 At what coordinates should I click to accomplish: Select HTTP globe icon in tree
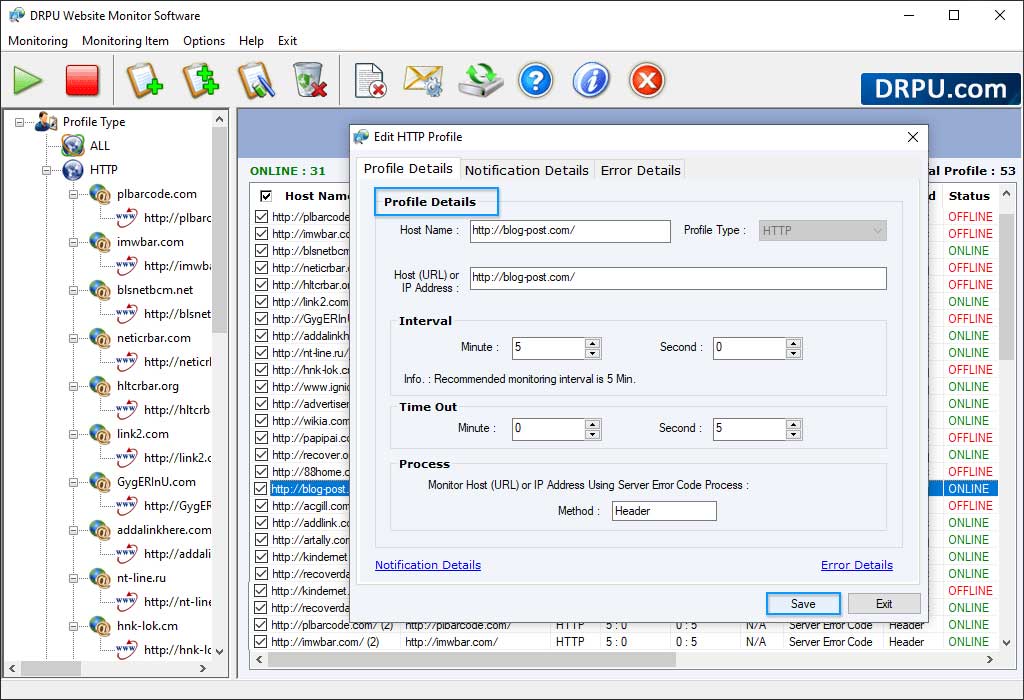[x=73, y=170]
